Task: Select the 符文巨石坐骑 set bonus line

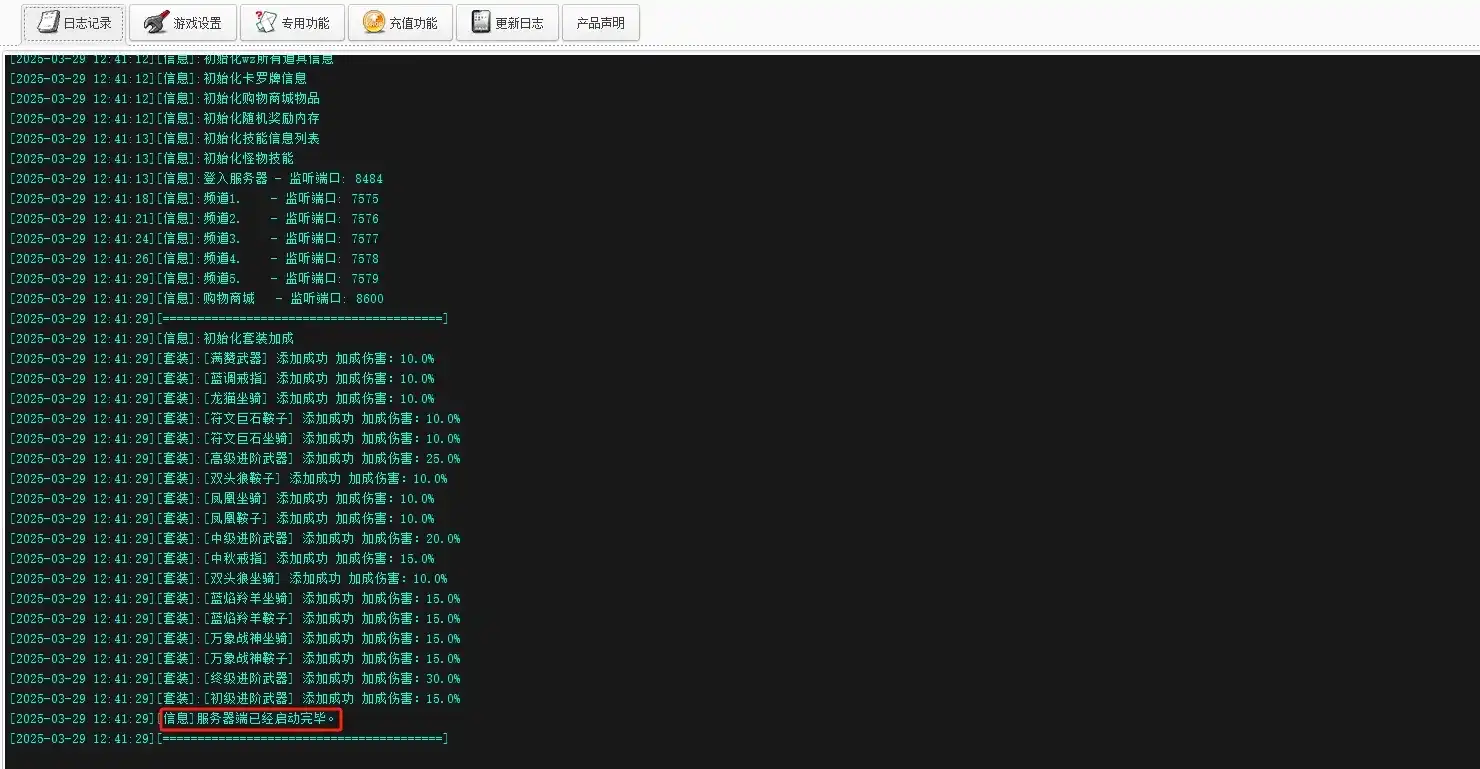Action: click(x=234, y=438)
